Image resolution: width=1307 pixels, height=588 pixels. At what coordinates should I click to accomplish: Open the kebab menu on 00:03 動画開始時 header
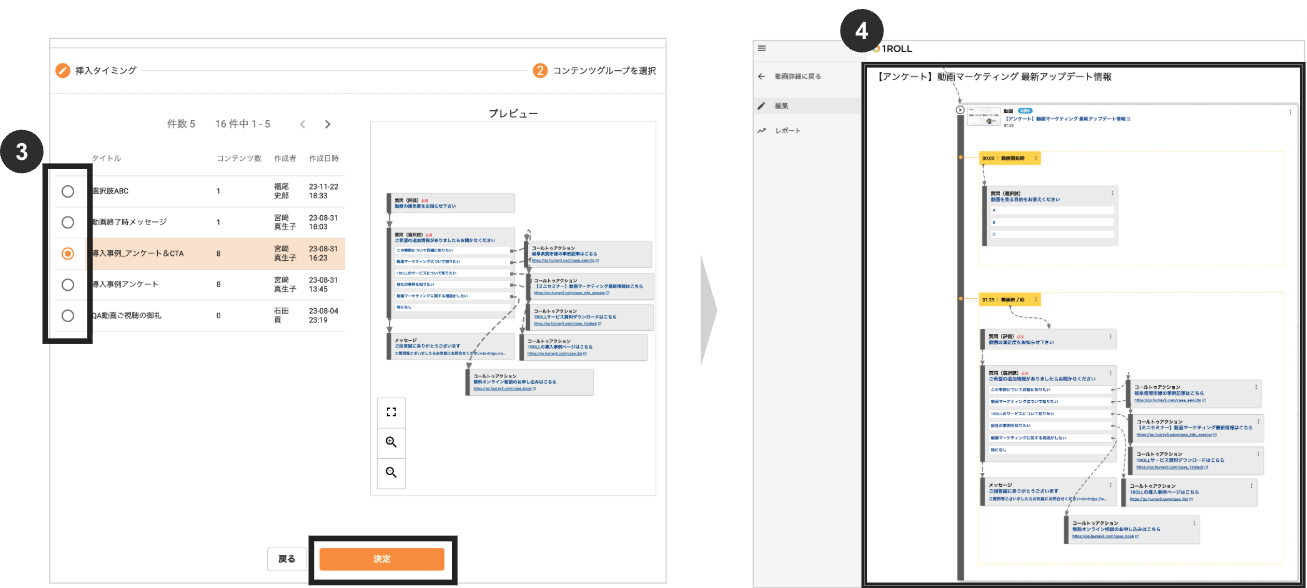(1036, 158)
